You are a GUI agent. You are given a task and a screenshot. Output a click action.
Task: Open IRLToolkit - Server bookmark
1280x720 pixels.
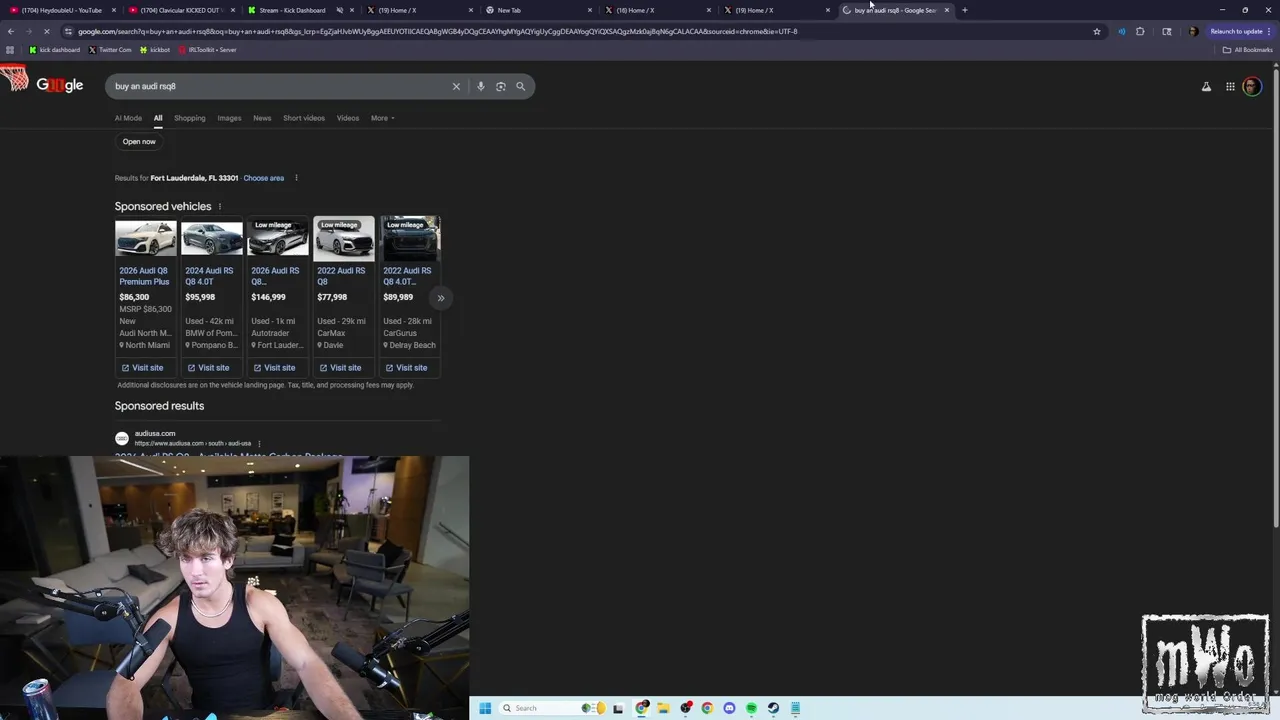pyautogui.click(x=207, y=50)
